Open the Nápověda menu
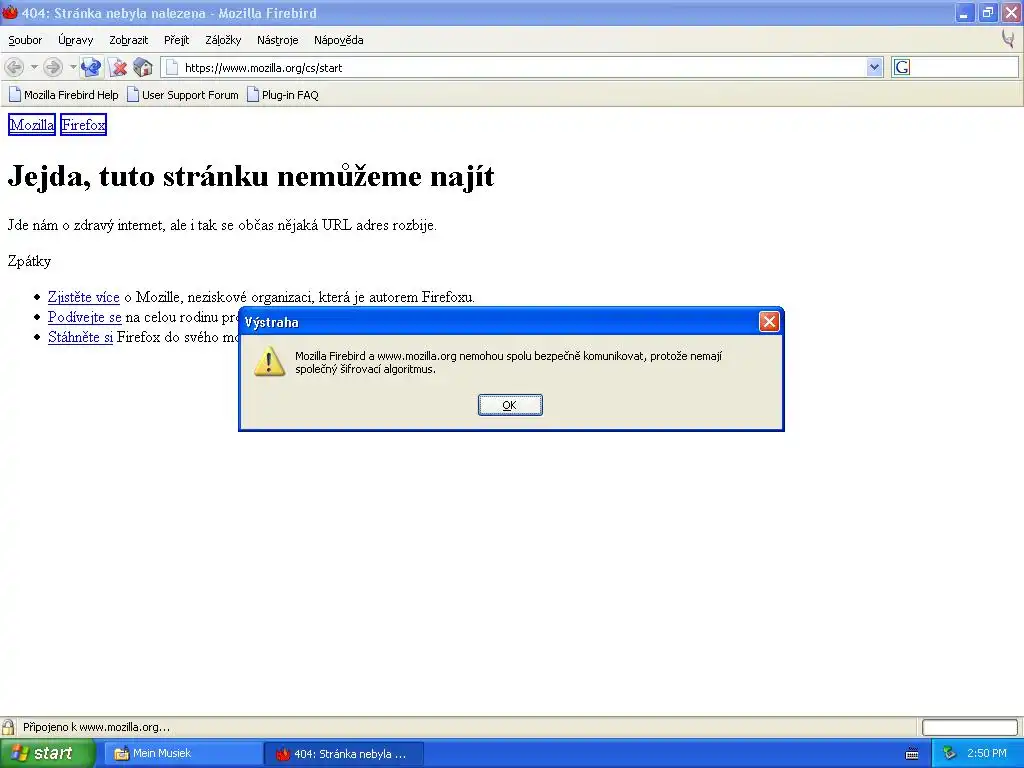The height and width of the screenshot is (768, 1024). (x=338, y=40)
